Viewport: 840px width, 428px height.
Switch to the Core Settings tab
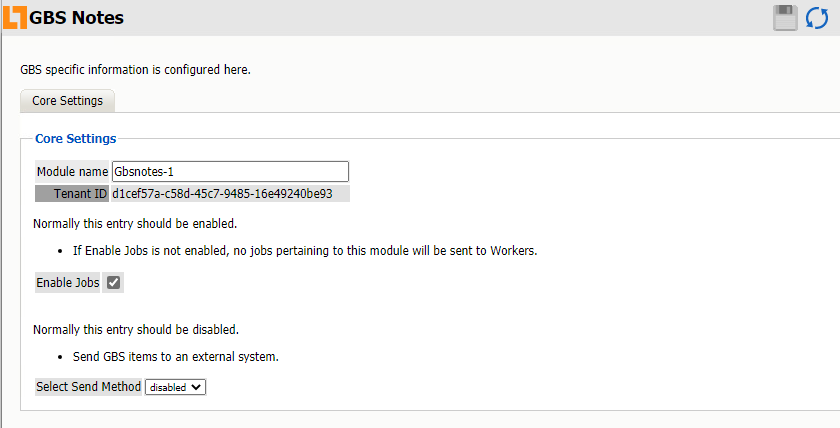[x=67, y=101]
